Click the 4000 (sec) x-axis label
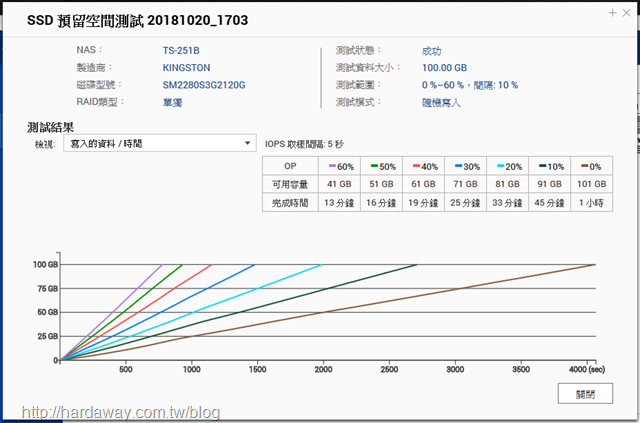 pos(587,370)
